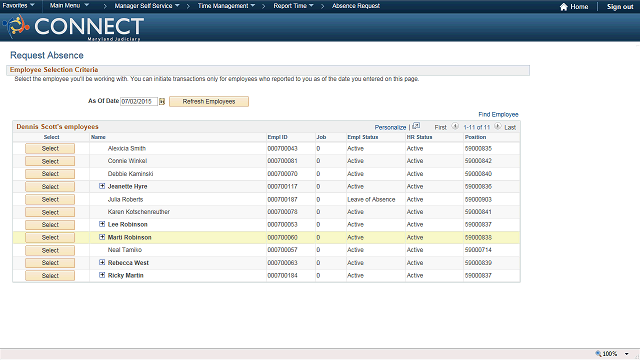Expand Marti Robinson's reports
The height and width of the screenshot is (360, 640).
point(102,237)
